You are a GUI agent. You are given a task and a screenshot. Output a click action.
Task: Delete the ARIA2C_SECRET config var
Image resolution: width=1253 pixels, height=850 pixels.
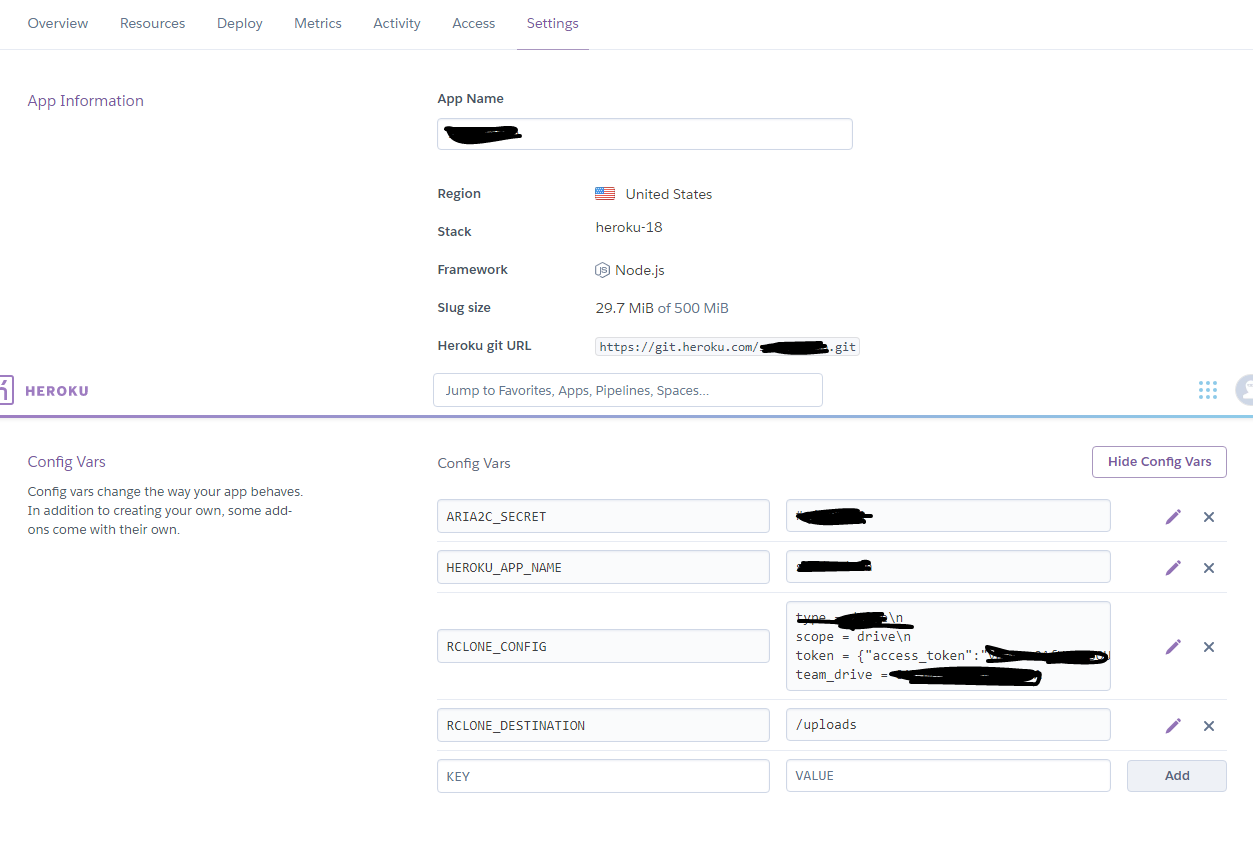coord(1208,517)
